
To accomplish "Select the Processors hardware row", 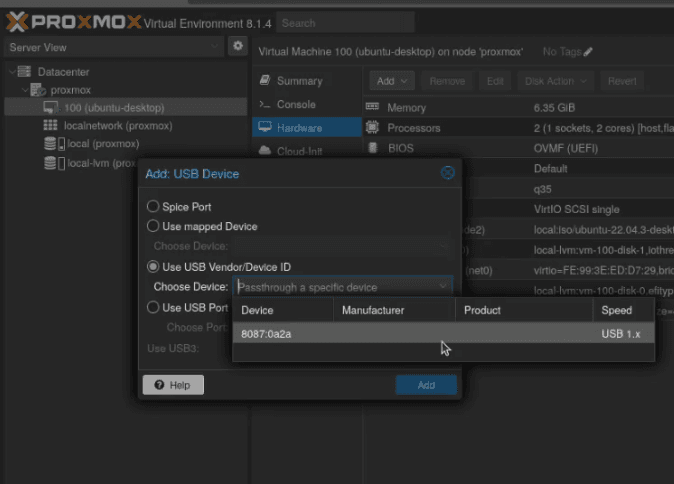I will click(519, 128).
